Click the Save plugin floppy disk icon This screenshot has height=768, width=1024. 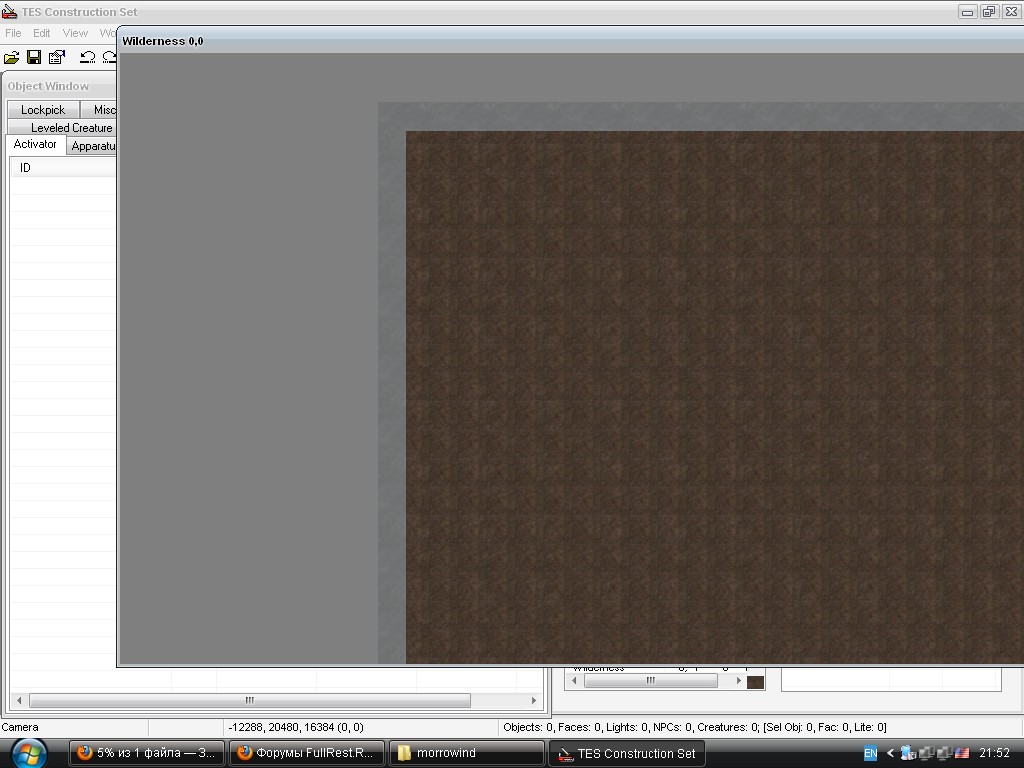[34, 57]
